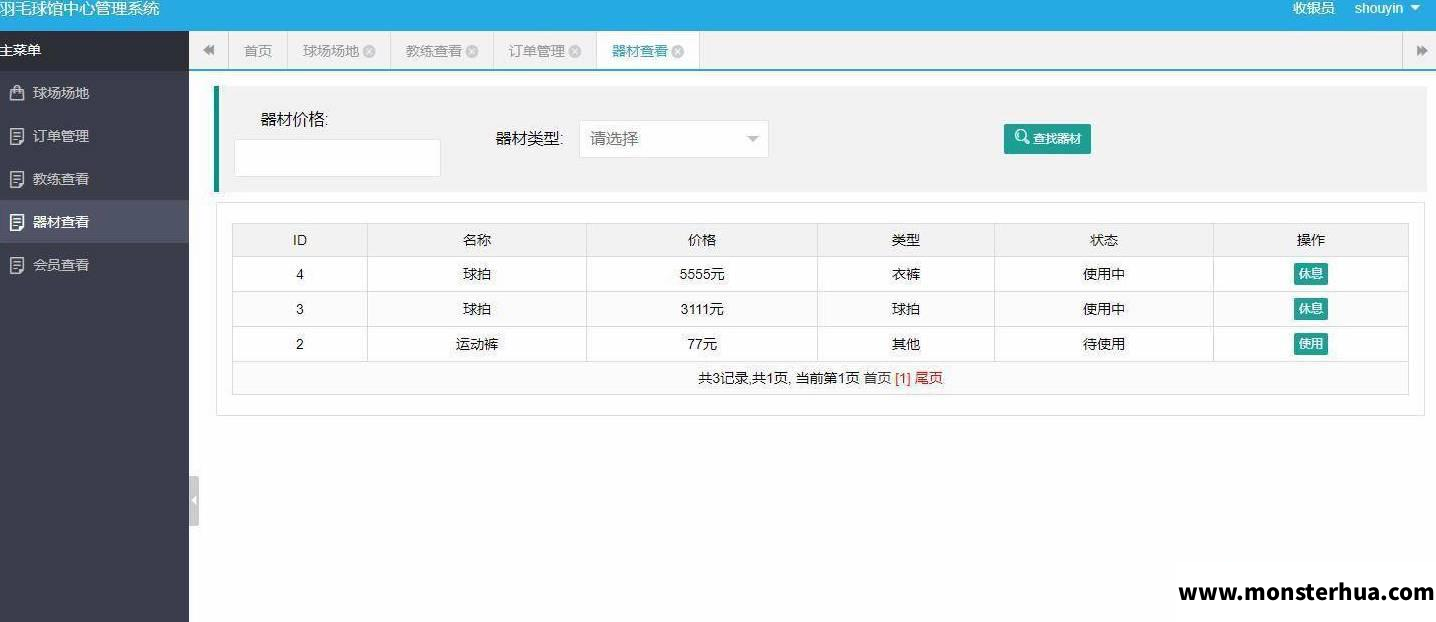Click the 价格 column header
The image size is (1436, 622).
[x=702, y=240]
